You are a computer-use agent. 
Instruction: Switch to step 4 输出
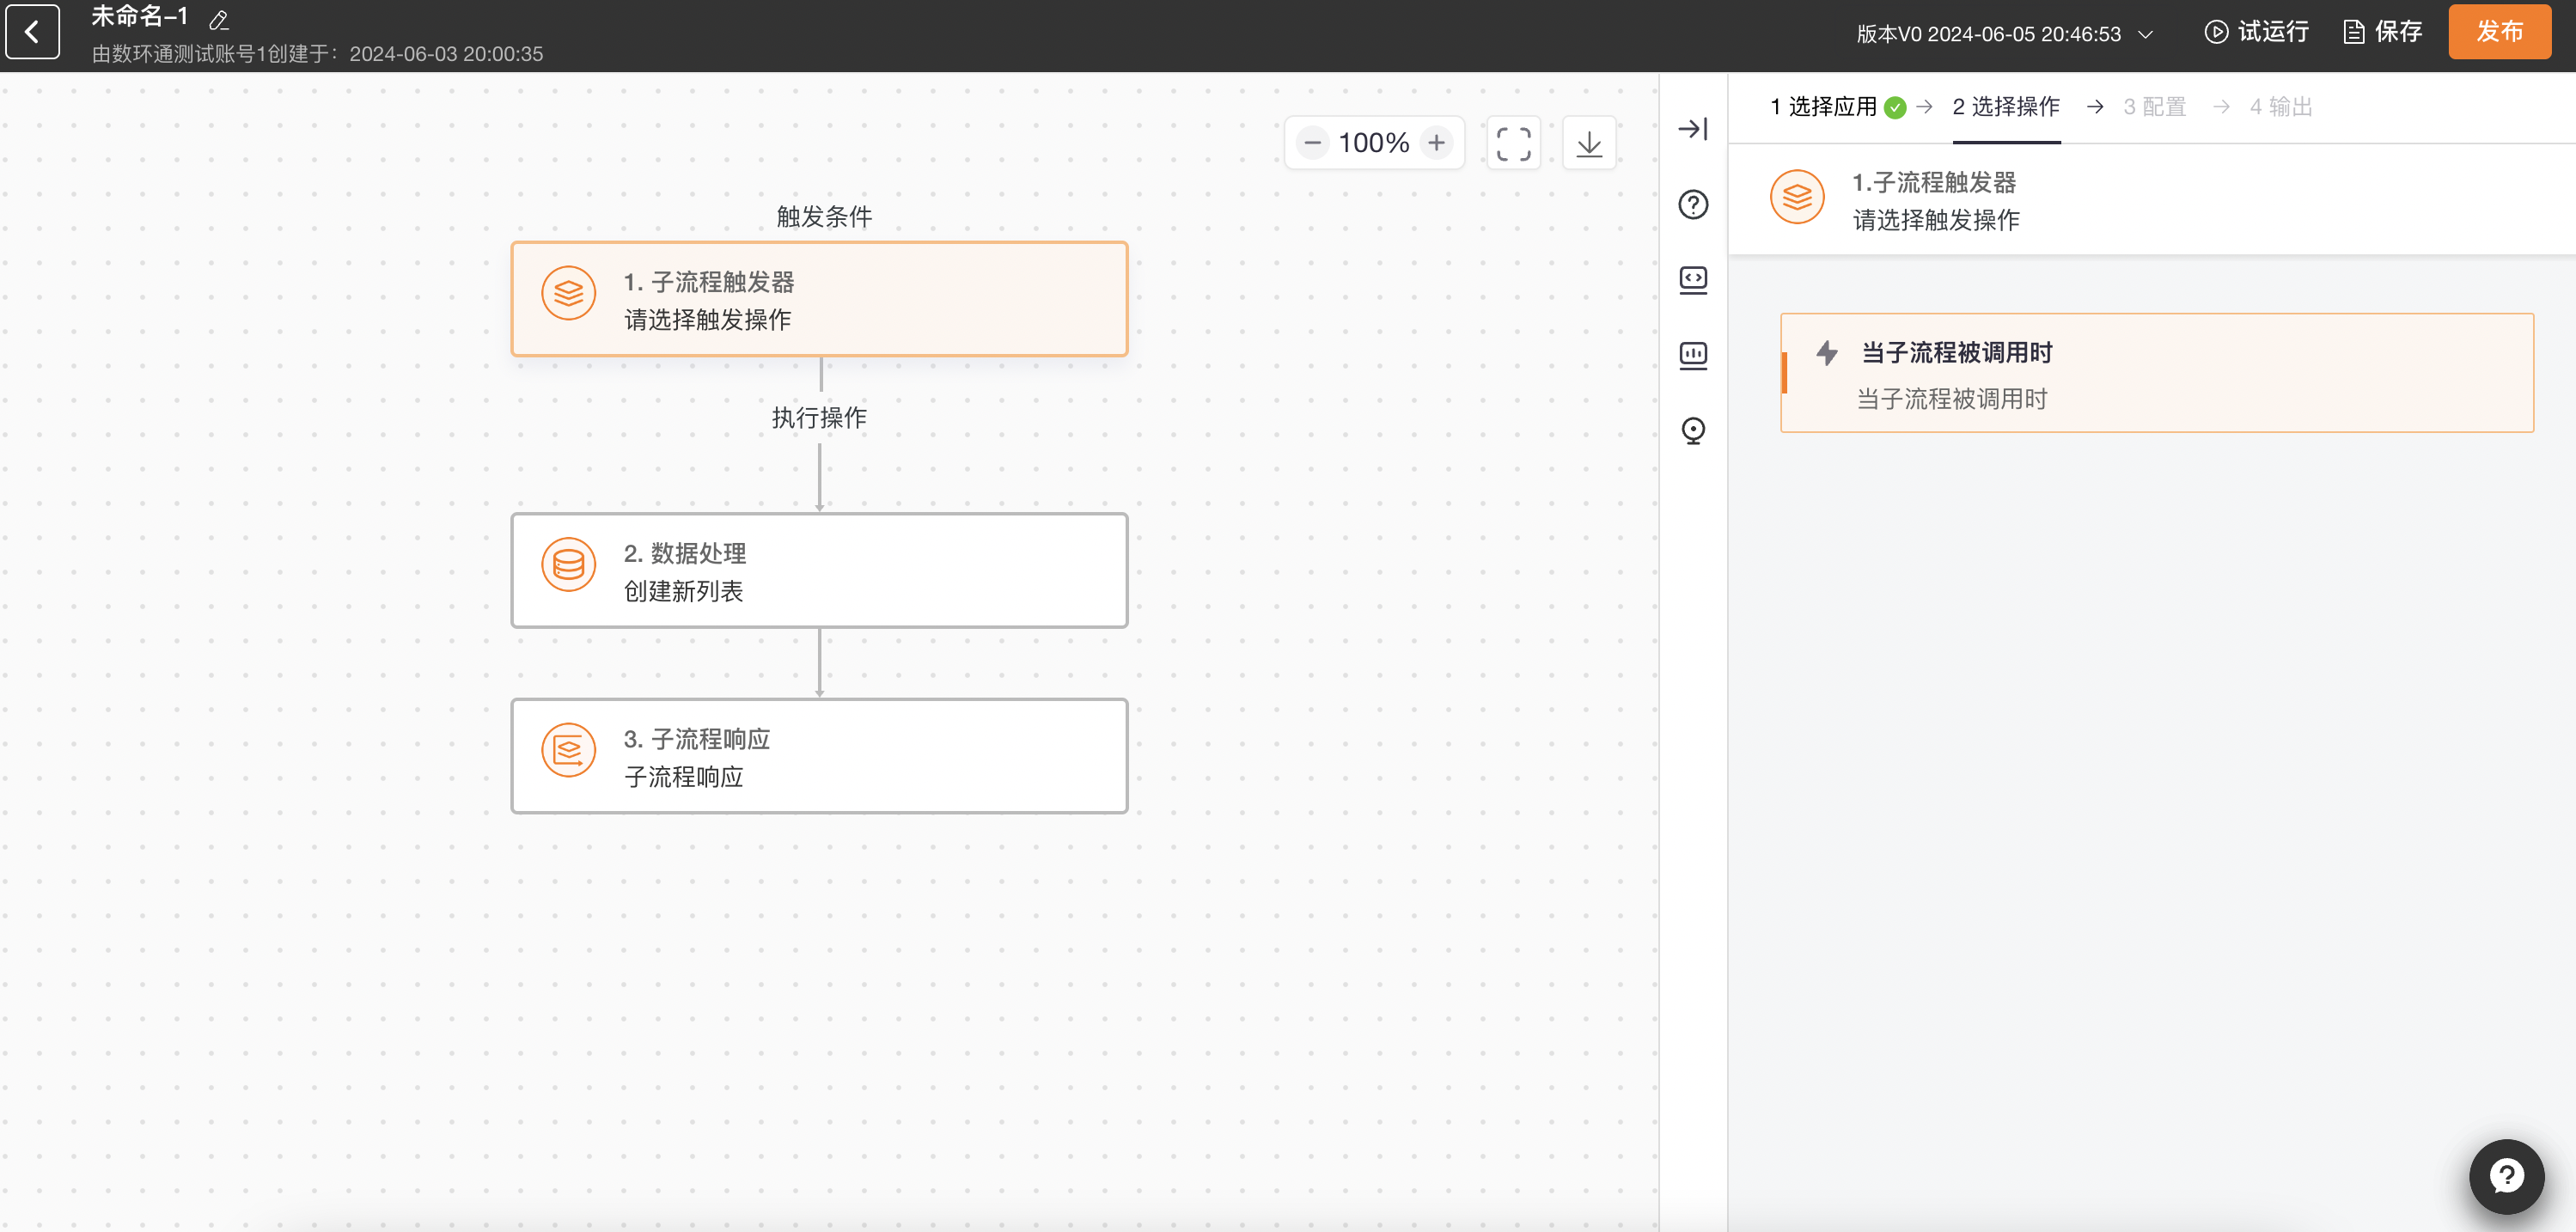pyautogui.click(x=2281, y=107)
